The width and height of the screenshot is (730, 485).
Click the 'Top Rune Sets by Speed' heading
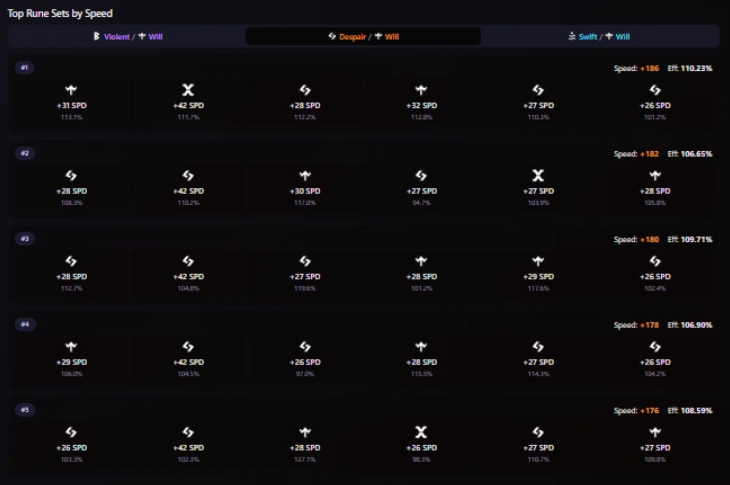pos(60,13)
